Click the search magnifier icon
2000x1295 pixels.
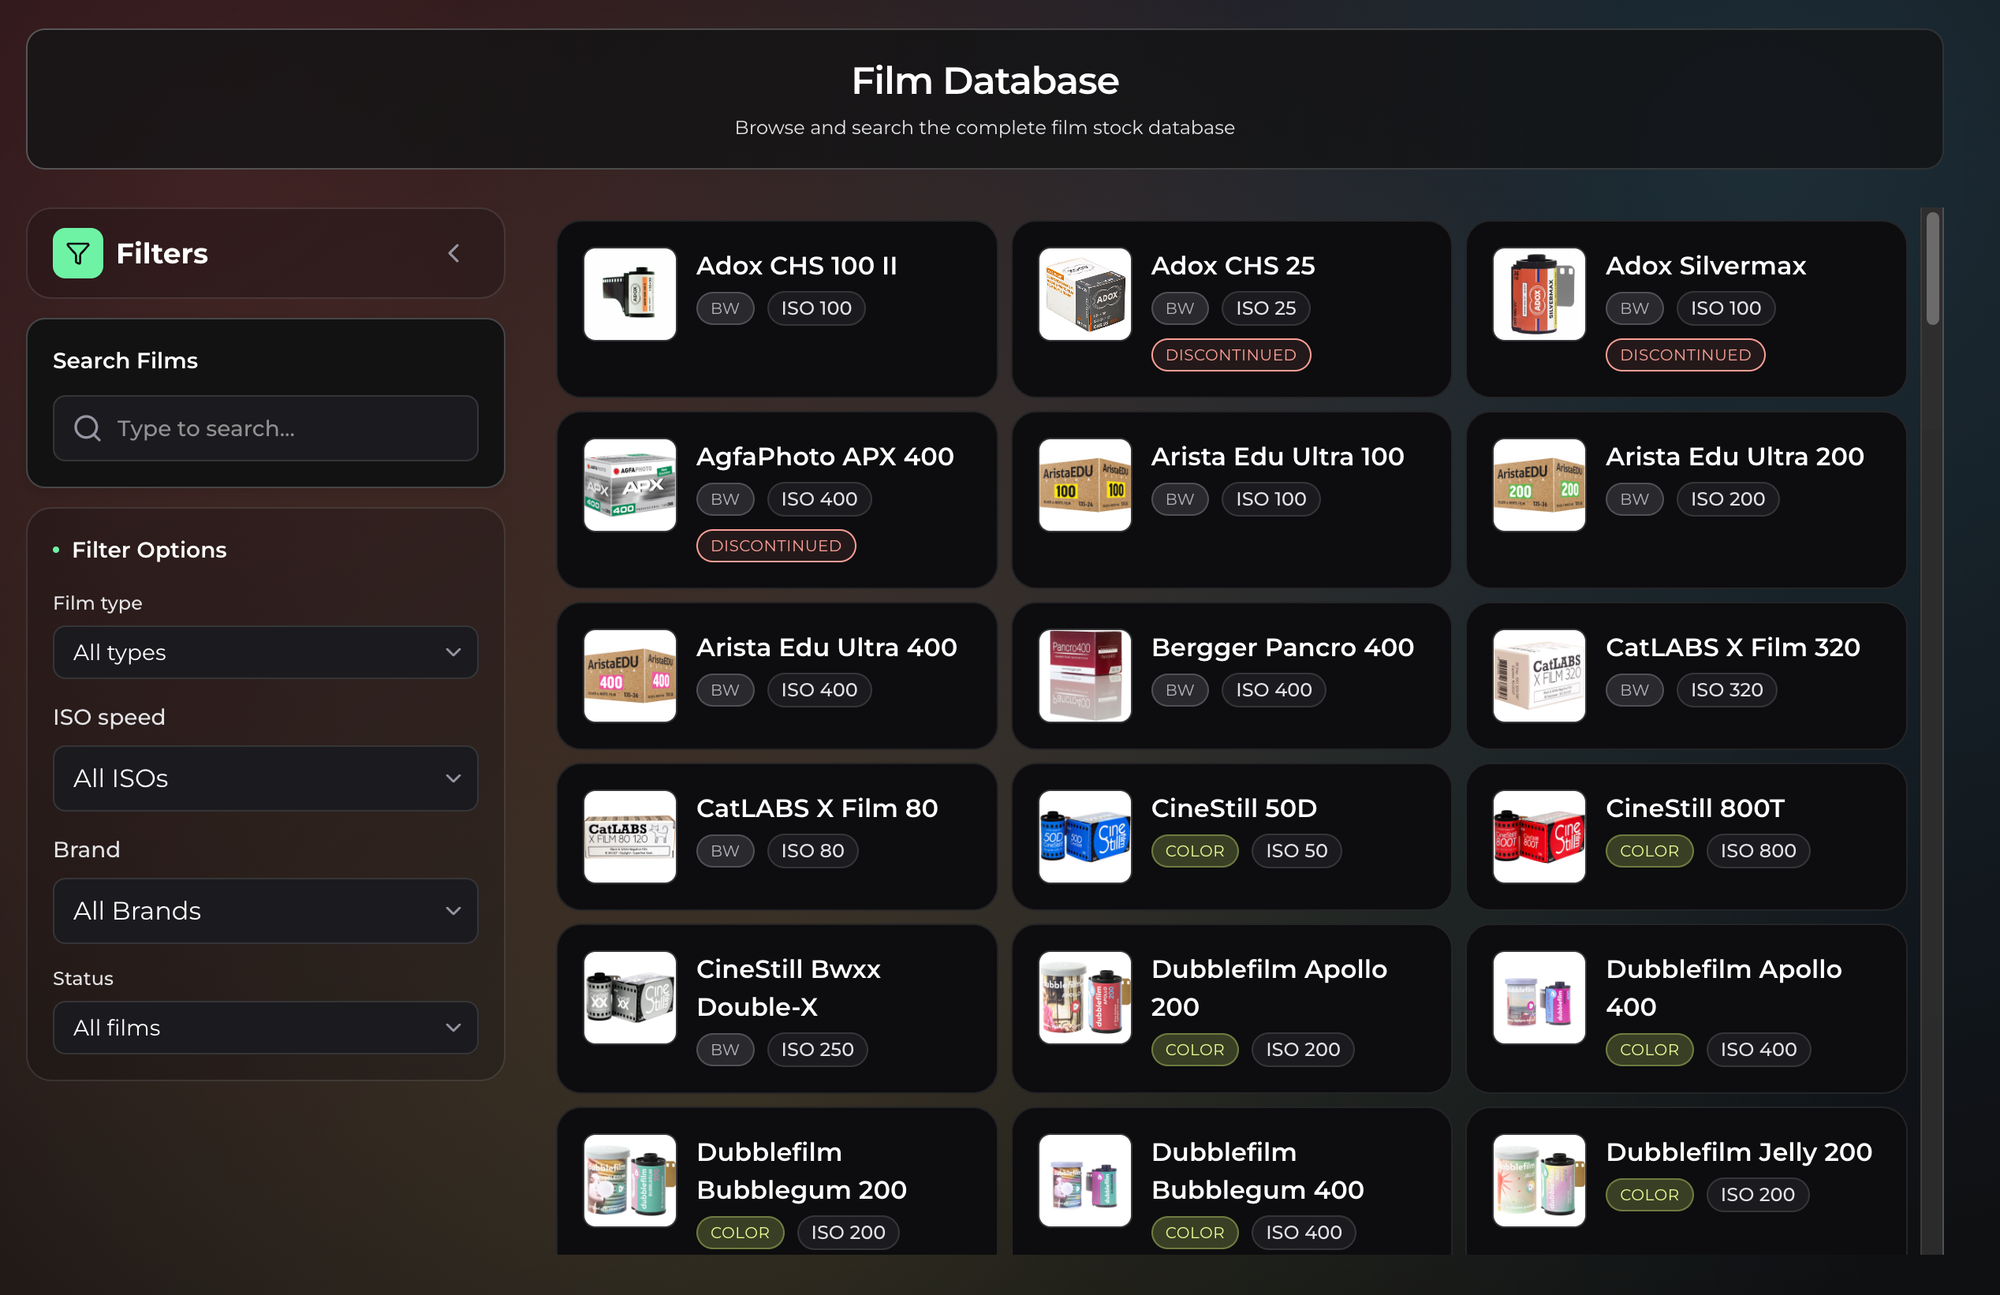pos(88,428)
